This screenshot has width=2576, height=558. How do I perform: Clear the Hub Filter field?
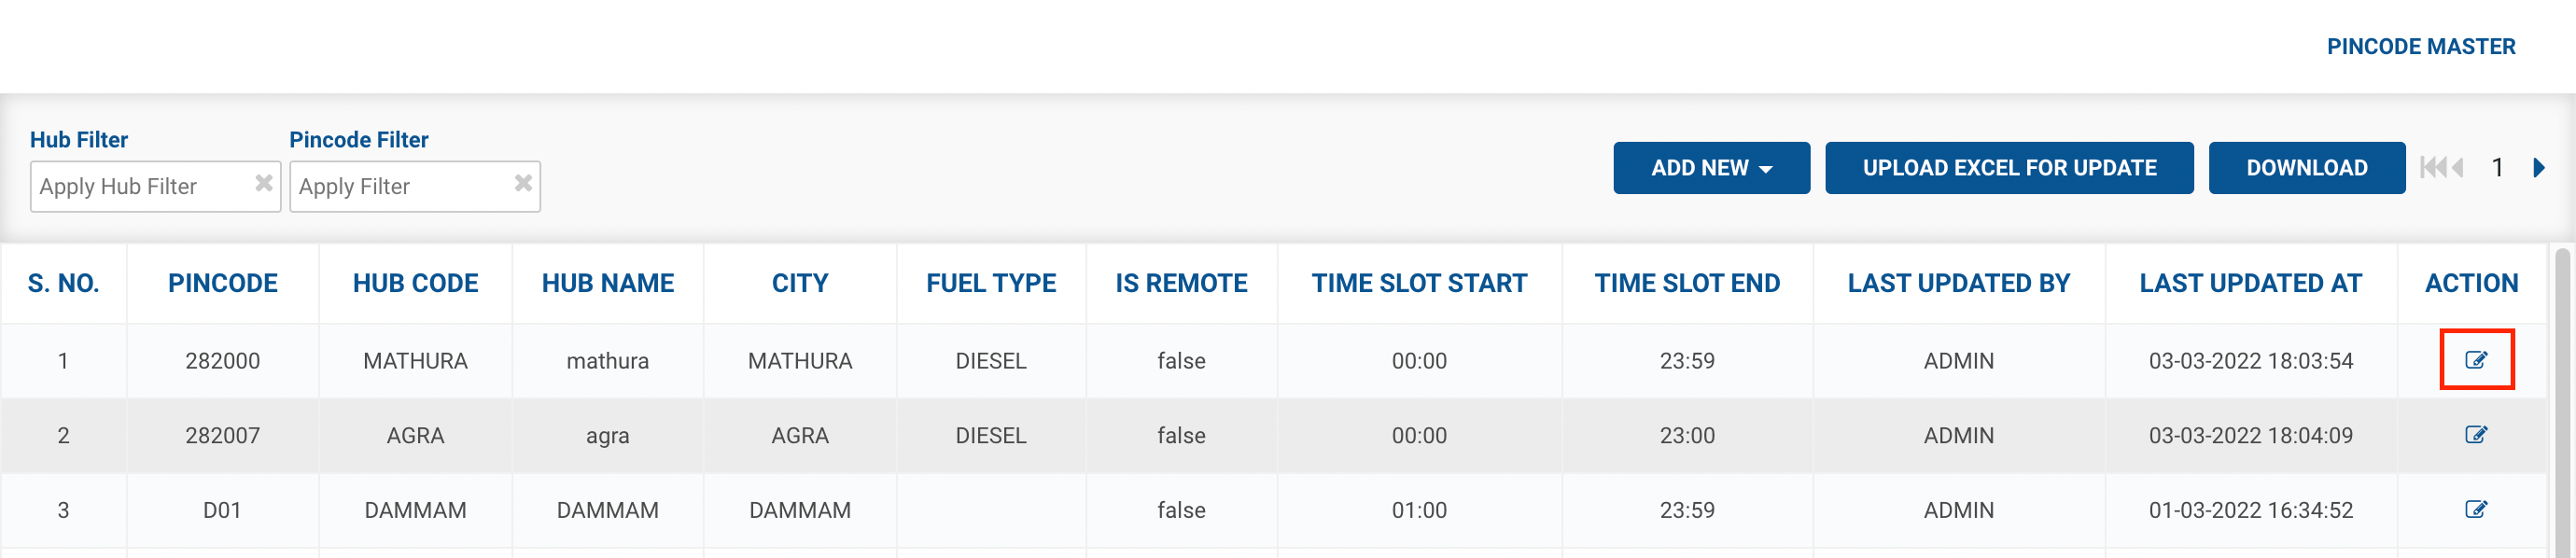point(264,183)
